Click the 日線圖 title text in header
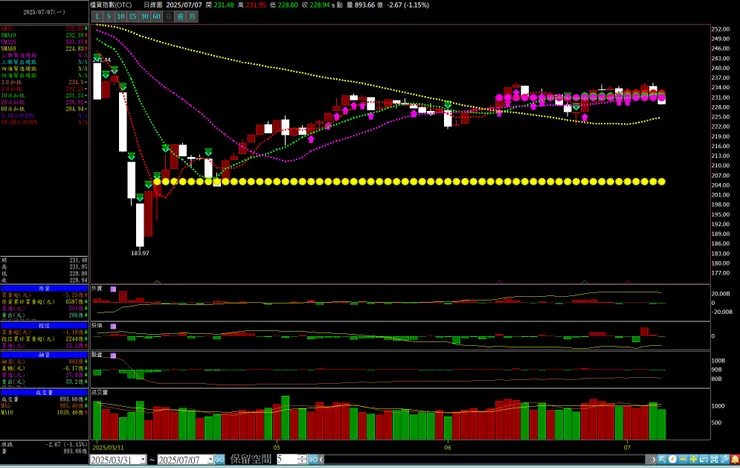Viewport: 740px width, 468px height. pyautogui.click(x=153, y=5)
